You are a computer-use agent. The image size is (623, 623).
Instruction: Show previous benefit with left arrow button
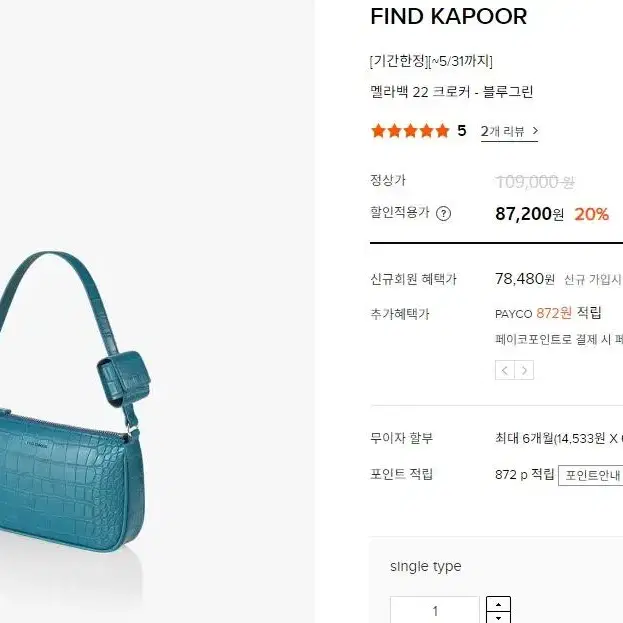[505, 370]
